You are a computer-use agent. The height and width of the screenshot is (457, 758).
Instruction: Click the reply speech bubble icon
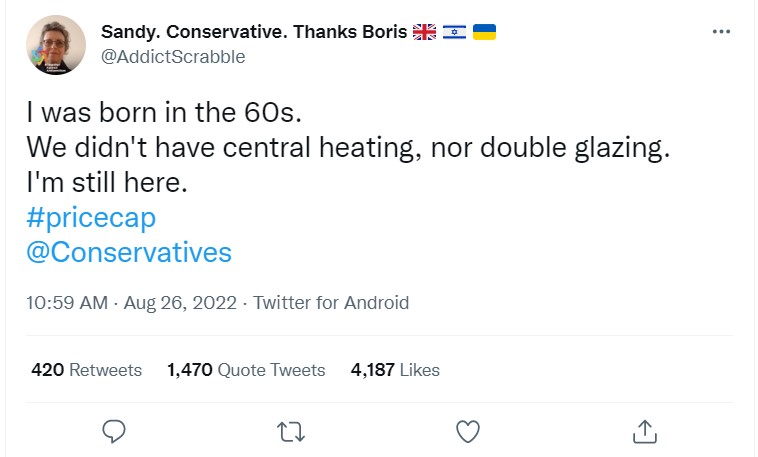(x=115, y=430)
